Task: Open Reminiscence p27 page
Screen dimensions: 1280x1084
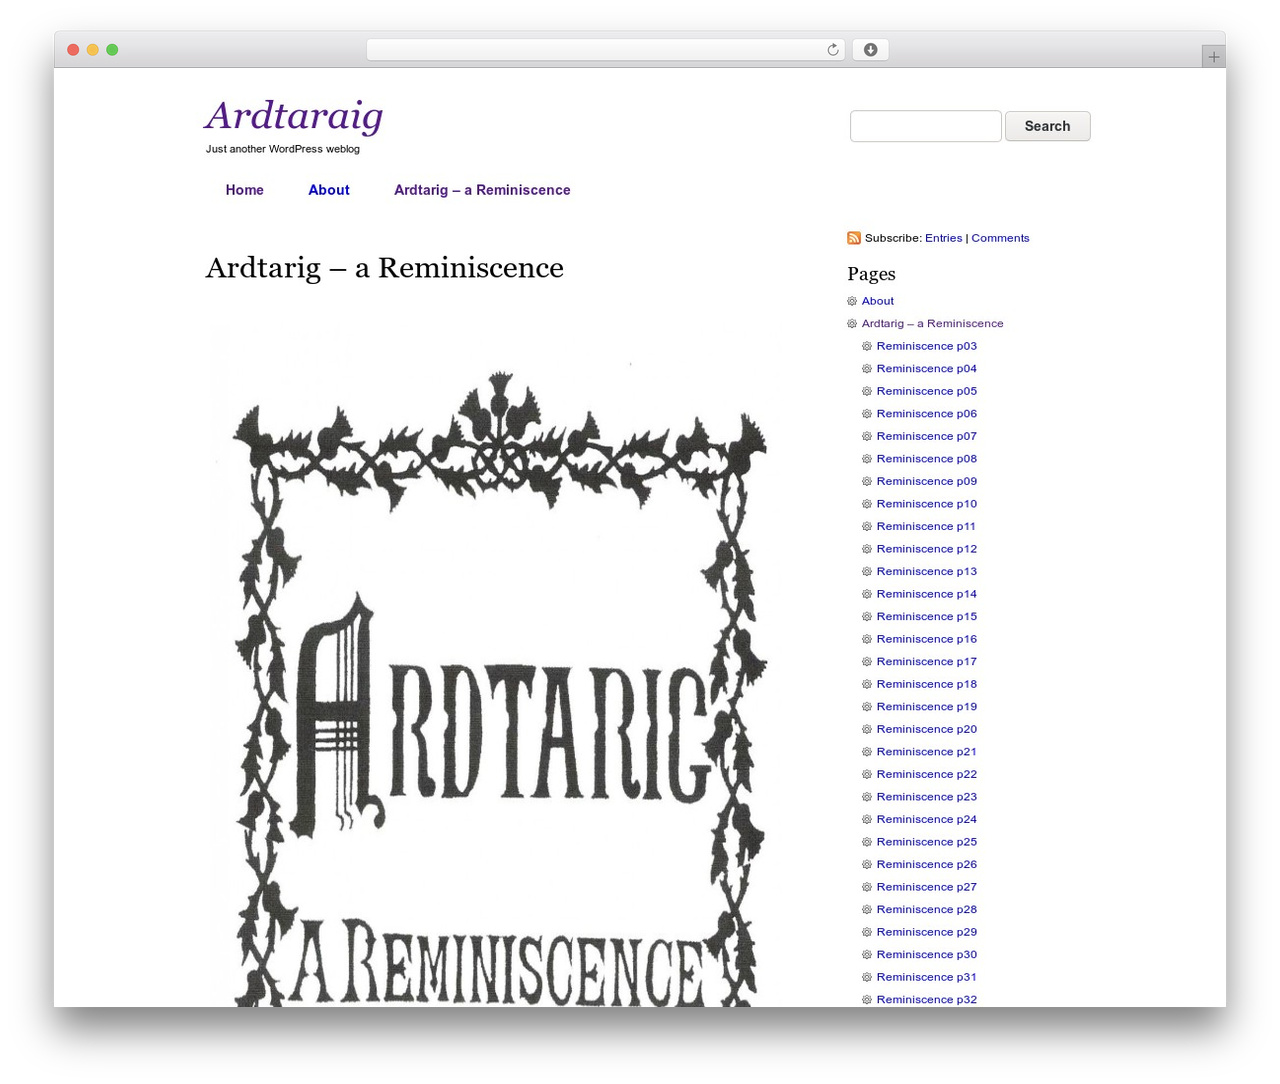Action: (x=926, y=887)
